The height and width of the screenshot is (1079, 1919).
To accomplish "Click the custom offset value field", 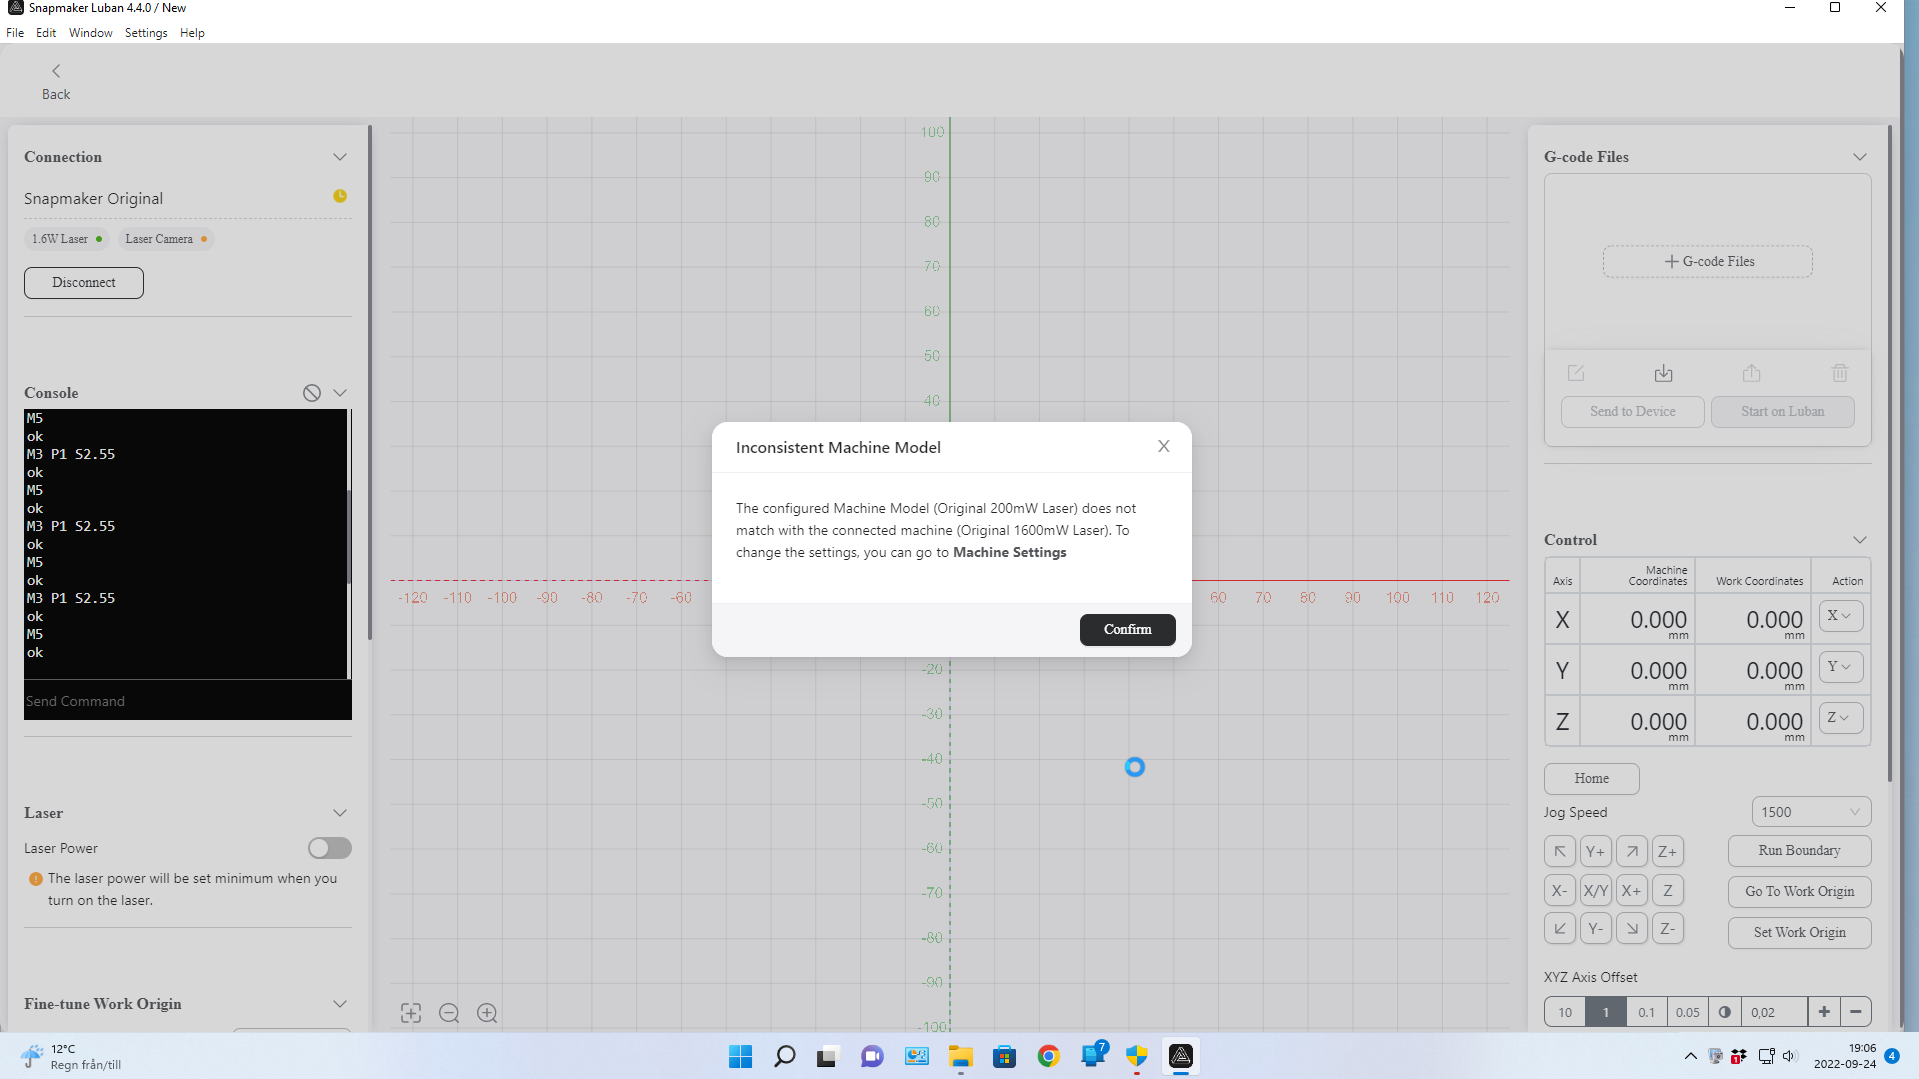I will click(x=1774, y=1012).
